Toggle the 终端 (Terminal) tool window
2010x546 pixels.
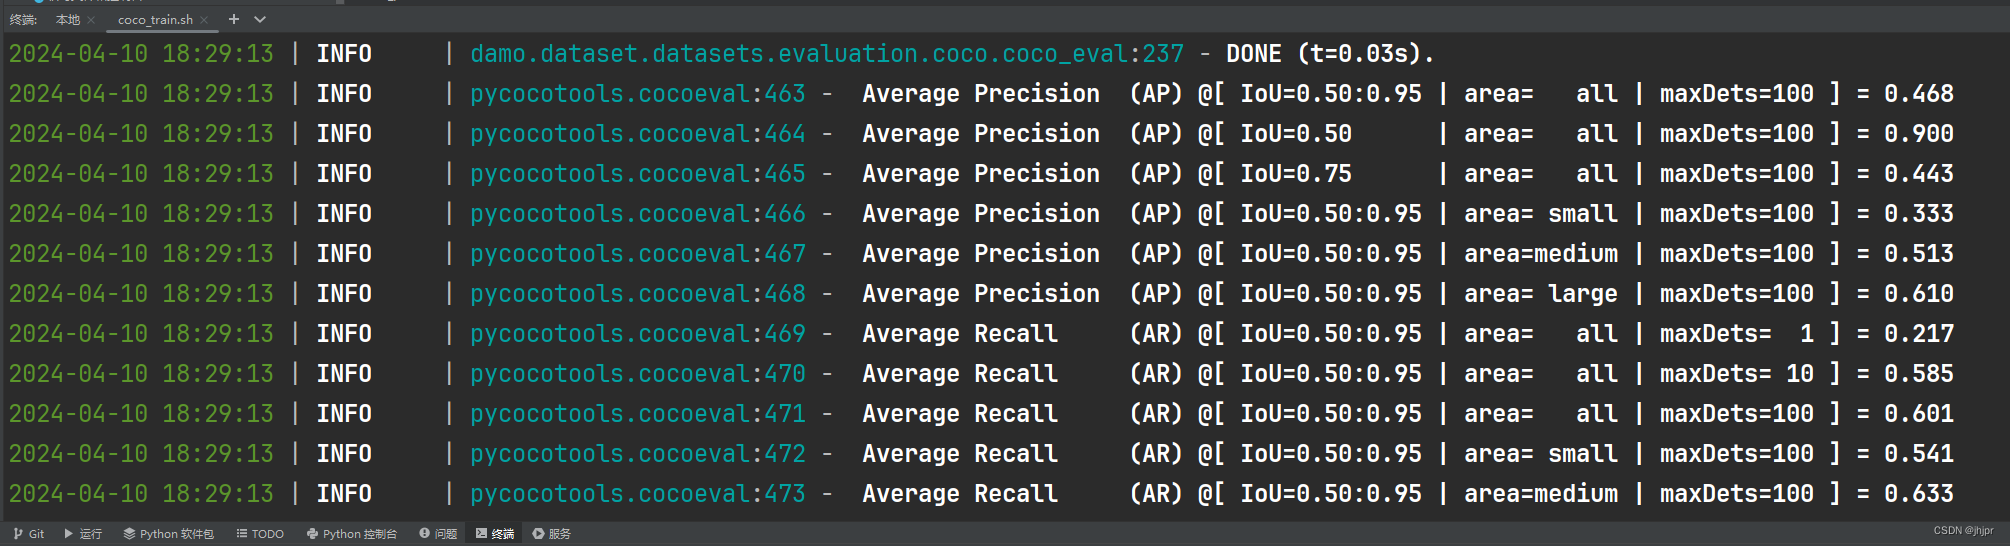[x=495, y=534]
